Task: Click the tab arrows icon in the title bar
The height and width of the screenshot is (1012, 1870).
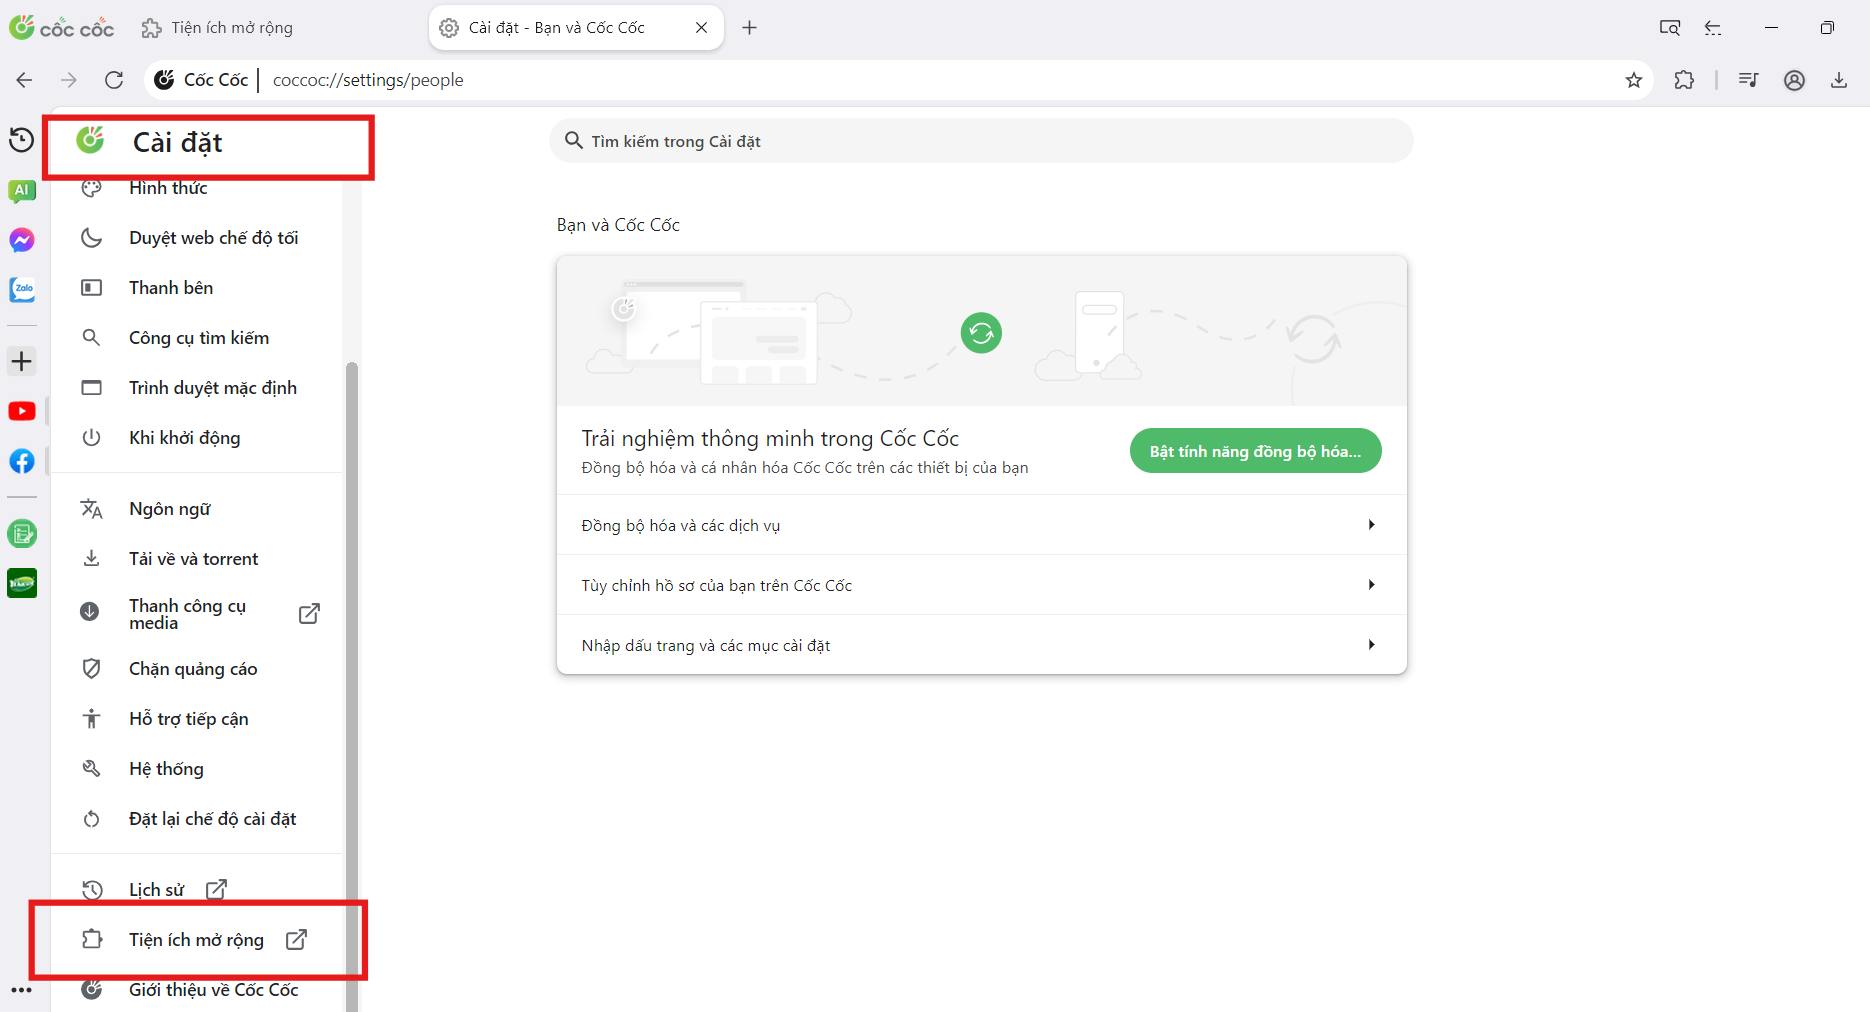Action: [x=1714, y=28]
